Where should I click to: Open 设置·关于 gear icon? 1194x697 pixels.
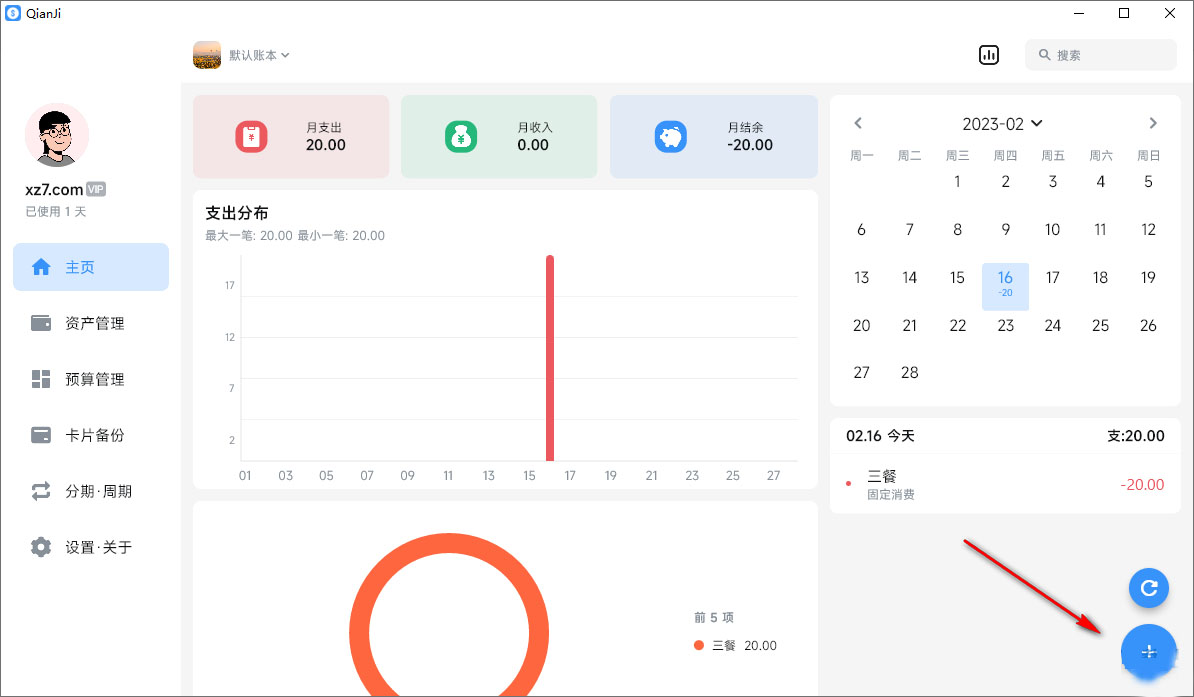click(41, 547)
